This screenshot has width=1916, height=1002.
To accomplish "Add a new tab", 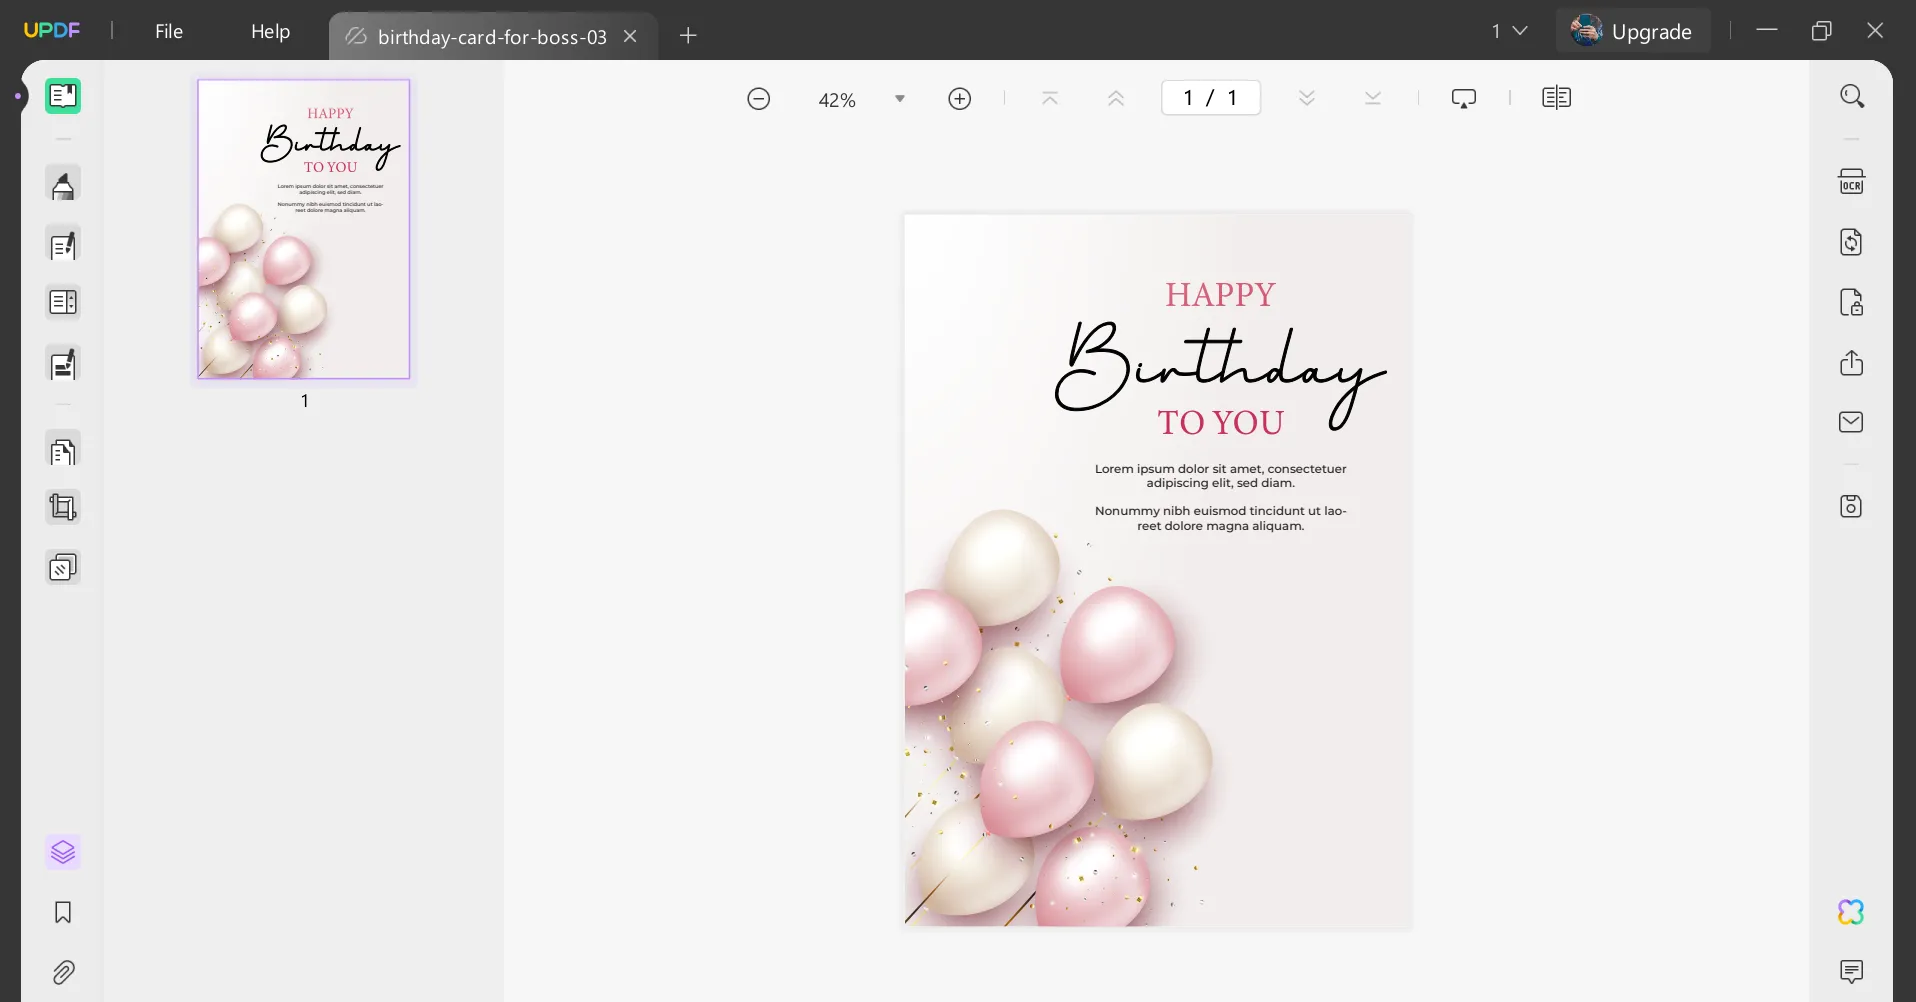I will 688,36.
